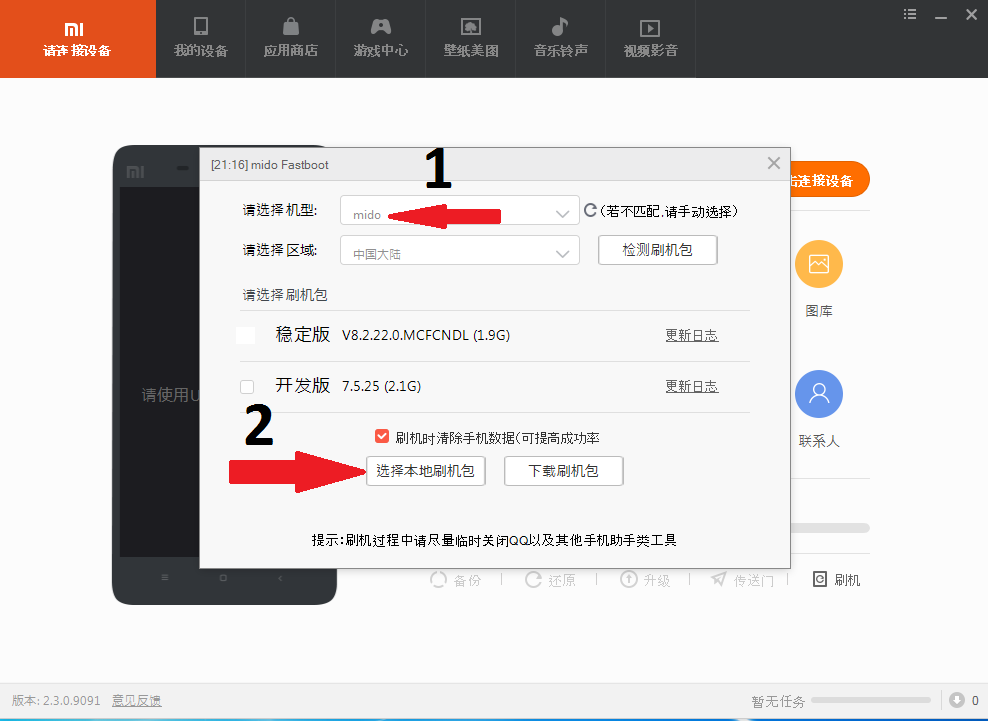This screenshot has width=988, height=721.
Task: Switch to the 应用商店 tab
Action: point(290,39)
